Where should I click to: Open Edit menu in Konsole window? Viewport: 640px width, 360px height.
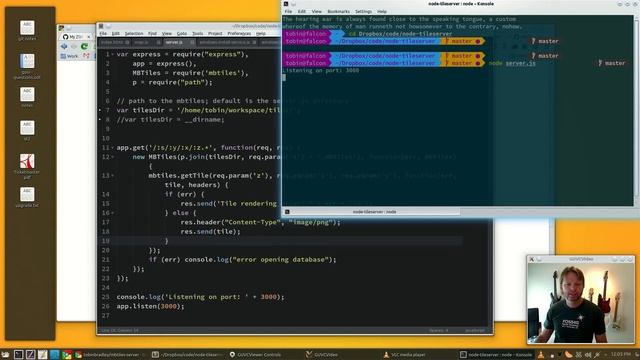[302, 11]
